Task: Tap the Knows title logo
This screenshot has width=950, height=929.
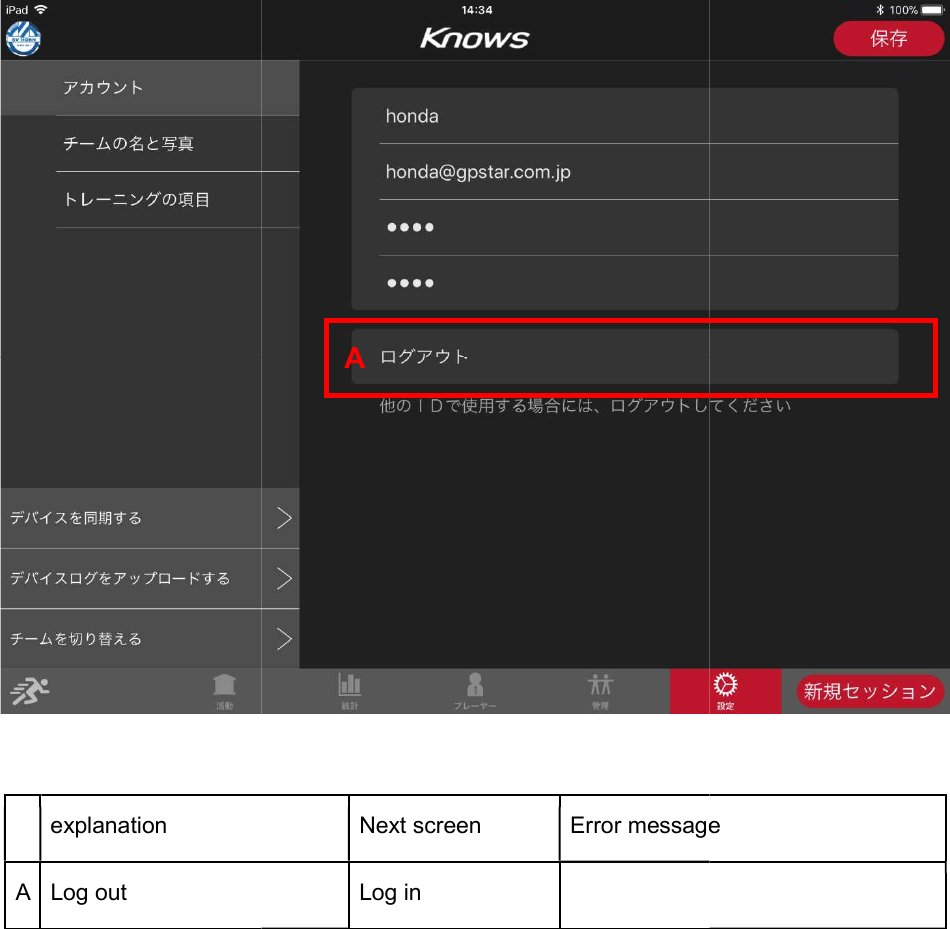Action: pyautogui.click(x=475, y=38)
